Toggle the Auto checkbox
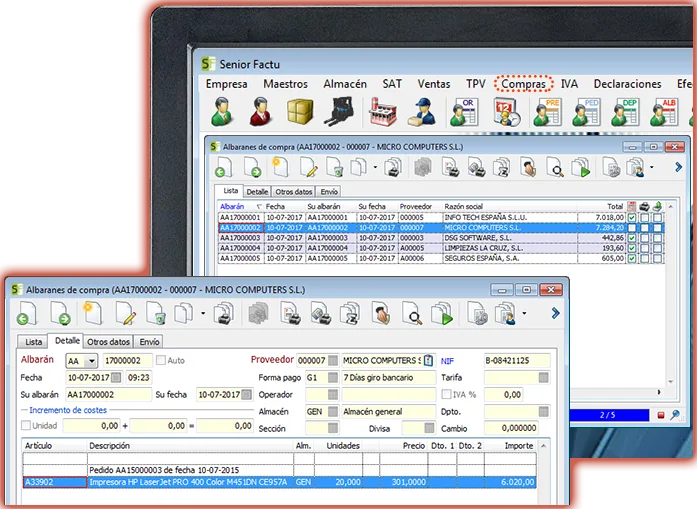The height and width of the screenshot is (509, 697). (x=161, y=360)
